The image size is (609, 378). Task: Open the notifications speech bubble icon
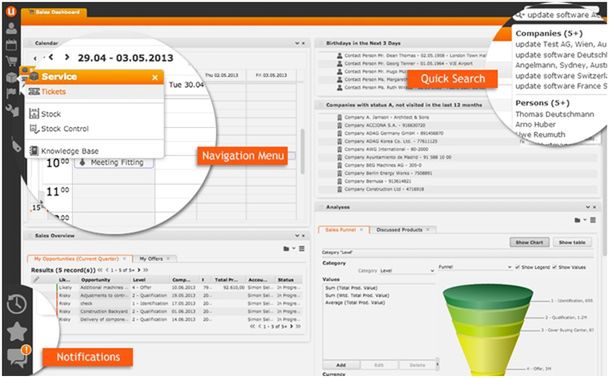point(17,357)
